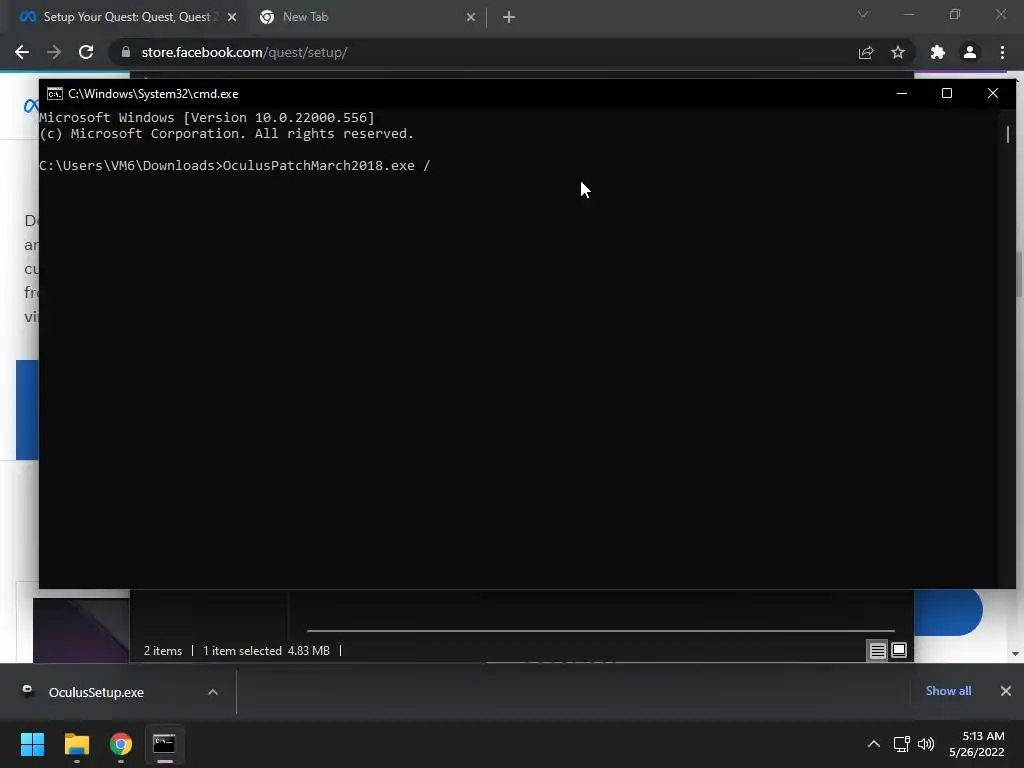
Task: Click the OculusPatchMarch2018.exe command line
Action: click(x=234, y=165)
